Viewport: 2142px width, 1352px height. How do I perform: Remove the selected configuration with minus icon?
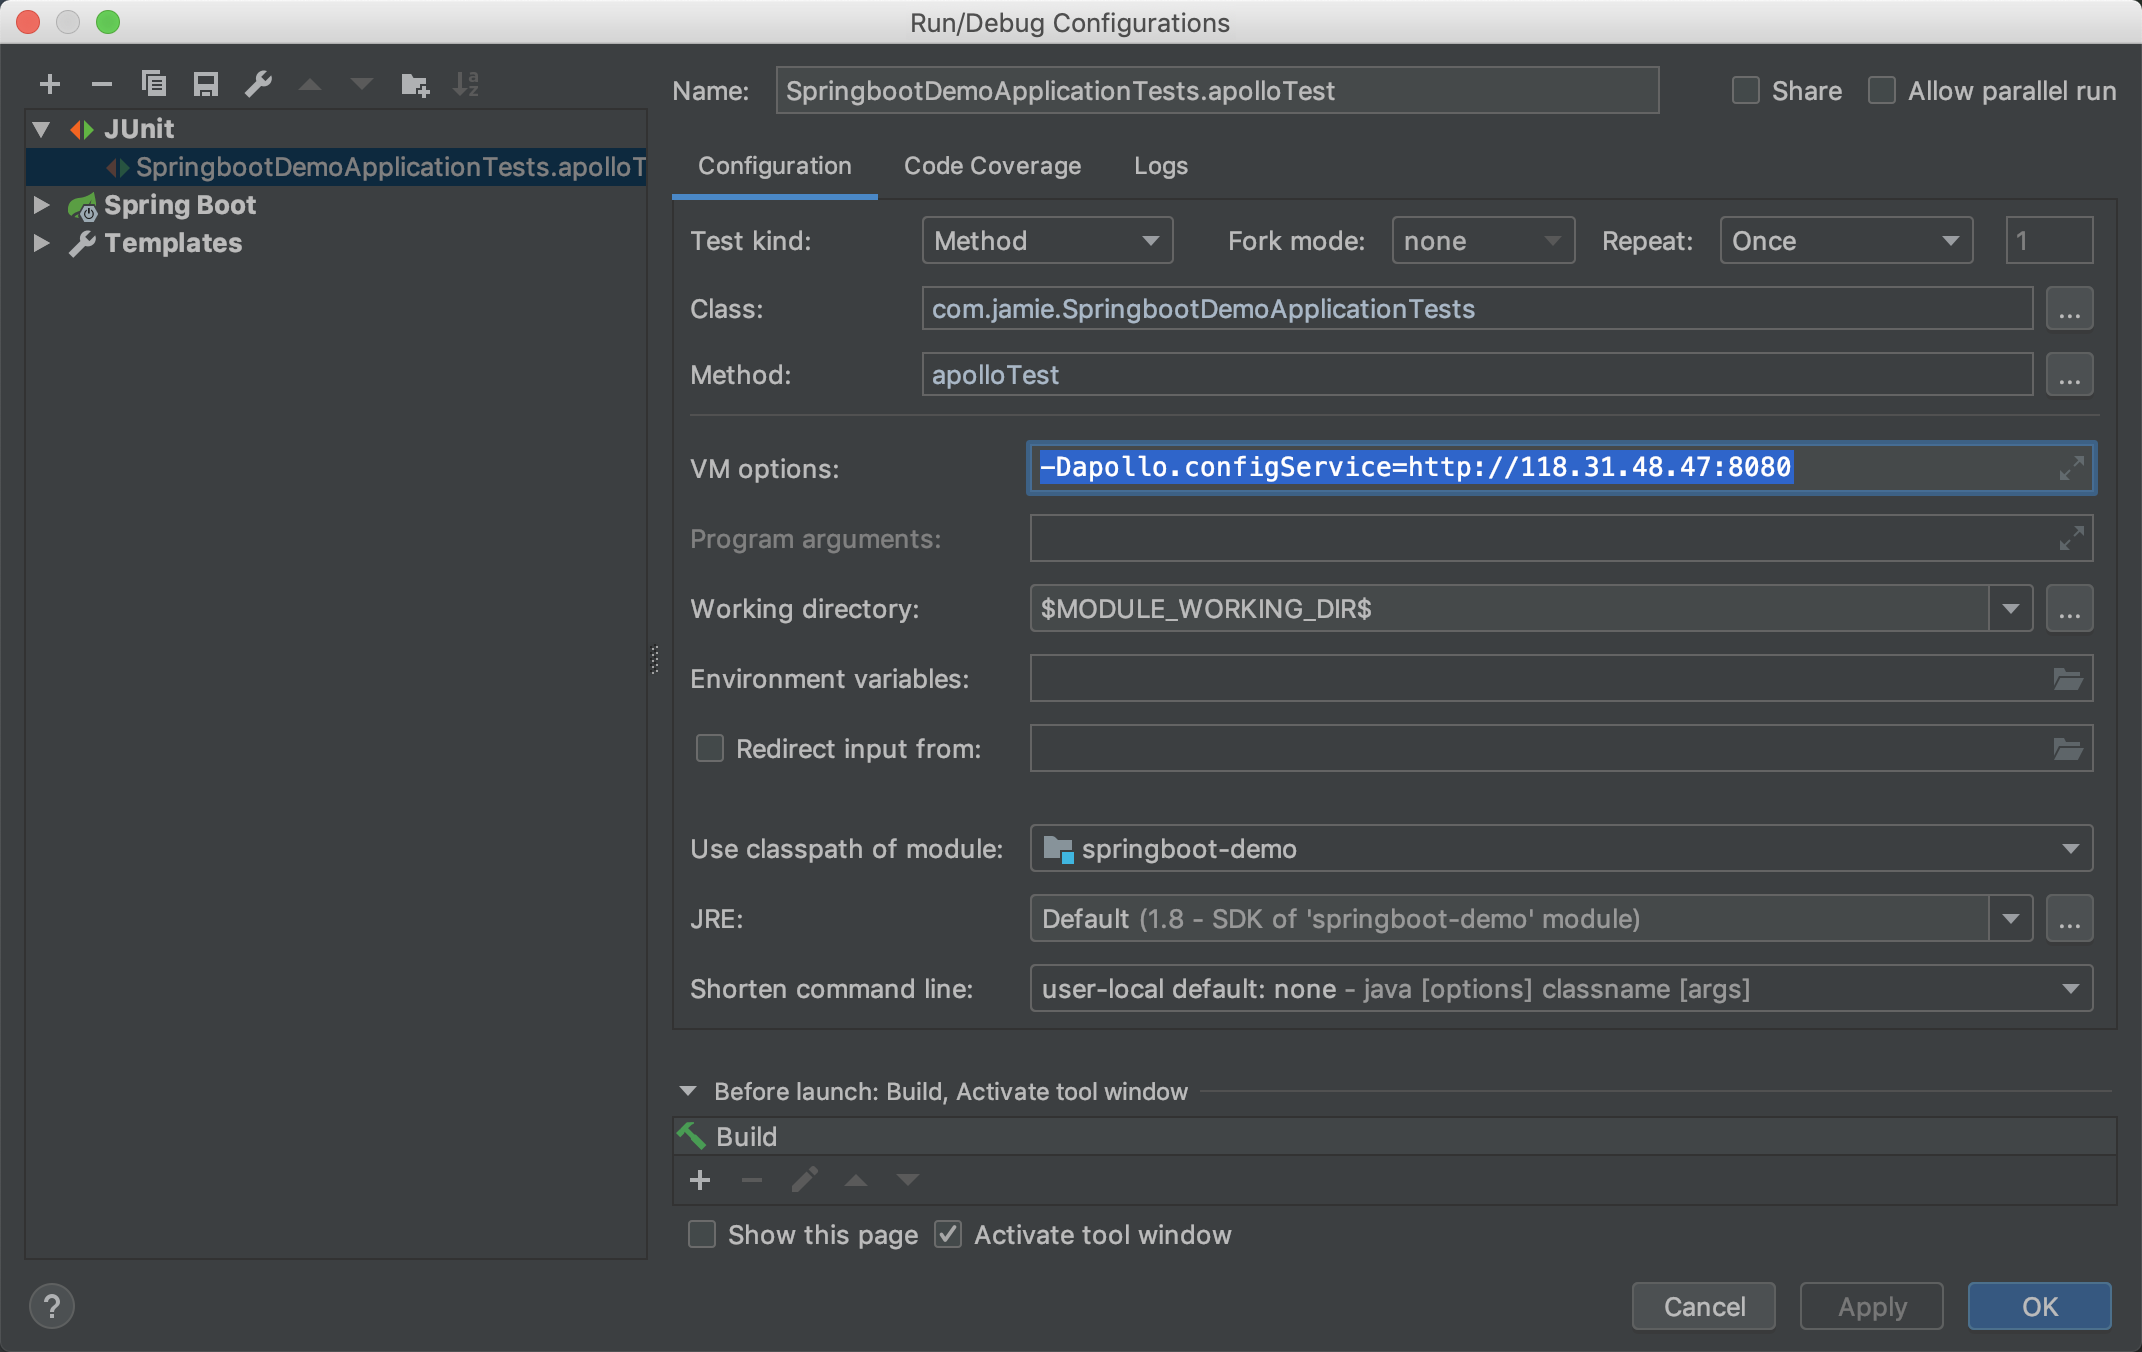pos(101,85)
